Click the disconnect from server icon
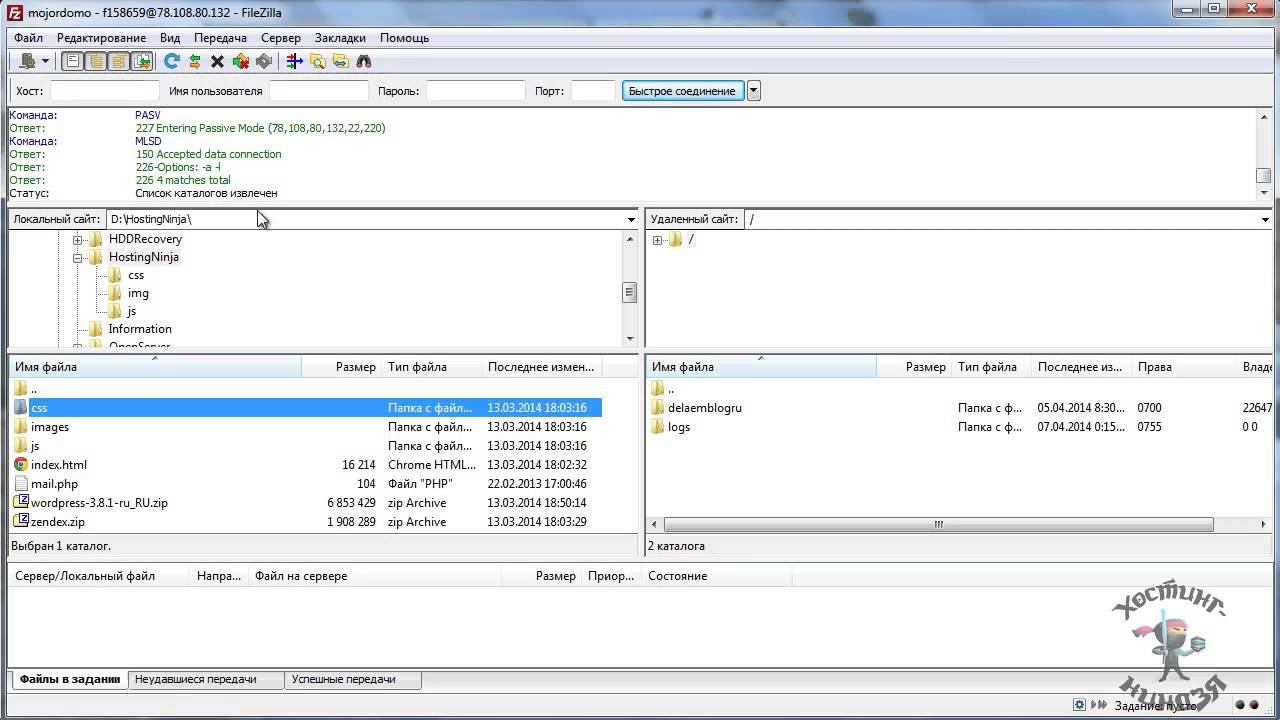The image size is (1280, 720). (241, 62)
